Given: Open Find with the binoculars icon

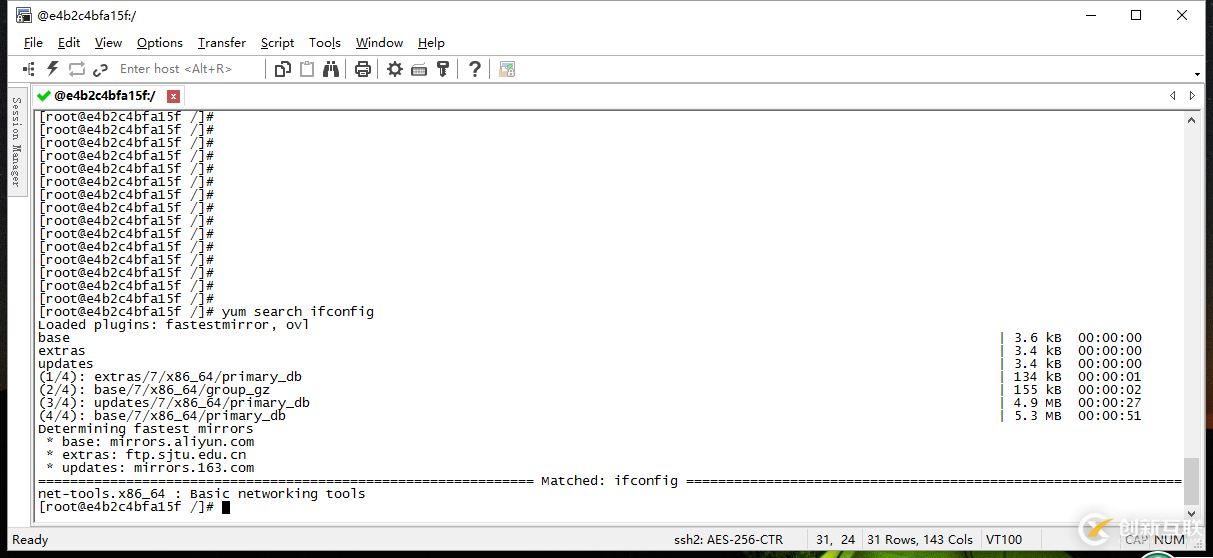Looking at the screenshot, I should pyautogui.click(x=332, y=69).
